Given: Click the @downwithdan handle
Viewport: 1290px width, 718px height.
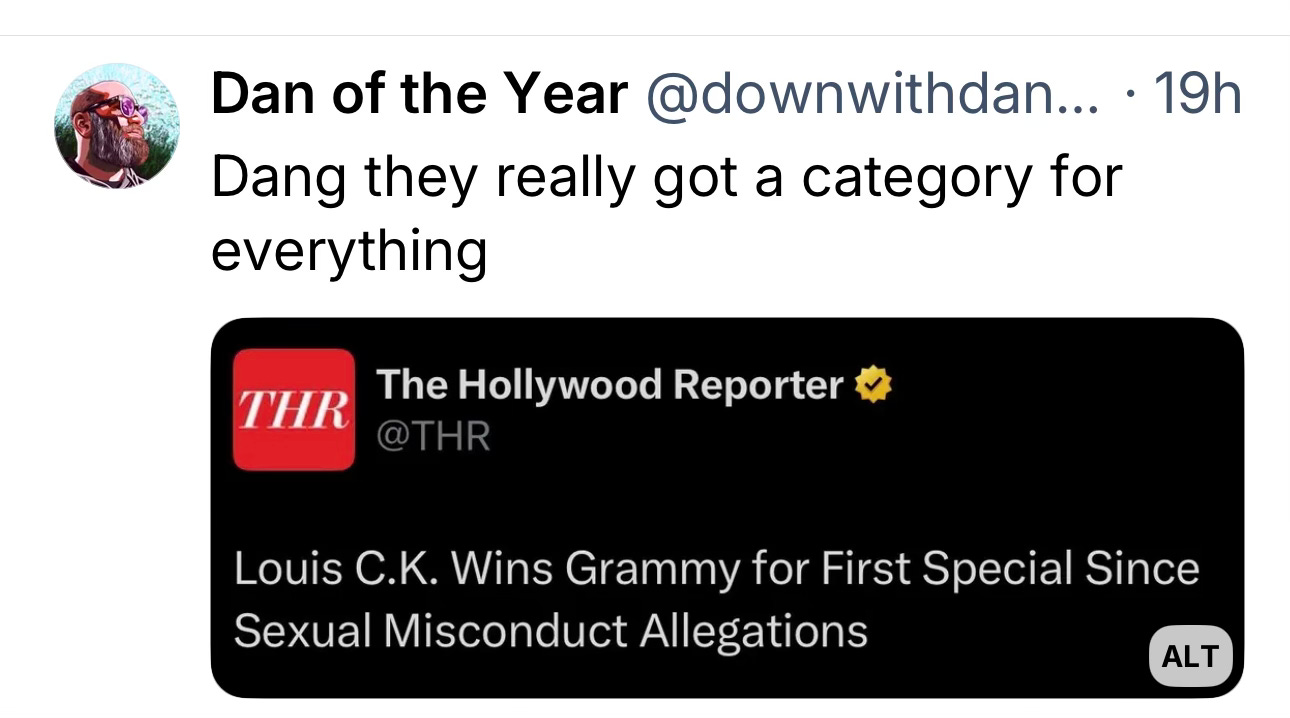Looking at the screenshot, I should click(871, 95).
